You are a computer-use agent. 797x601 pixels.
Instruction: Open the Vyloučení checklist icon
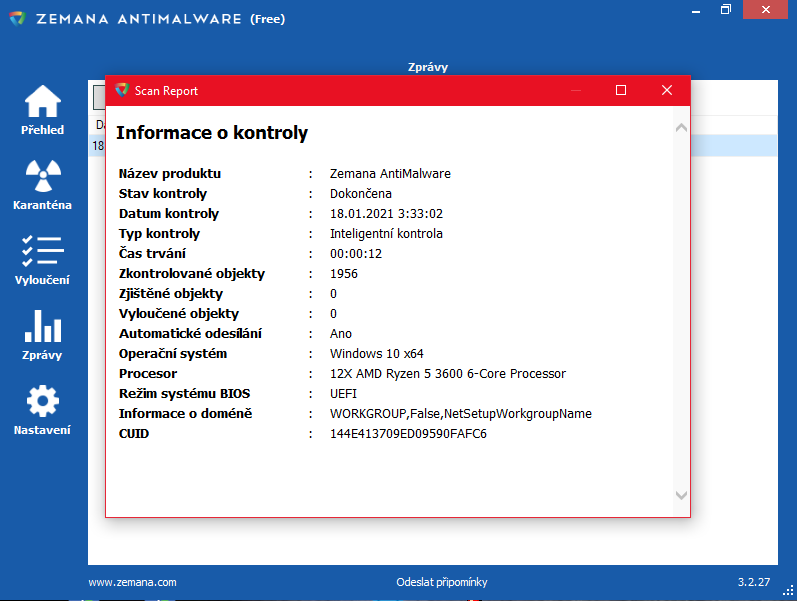42,251
